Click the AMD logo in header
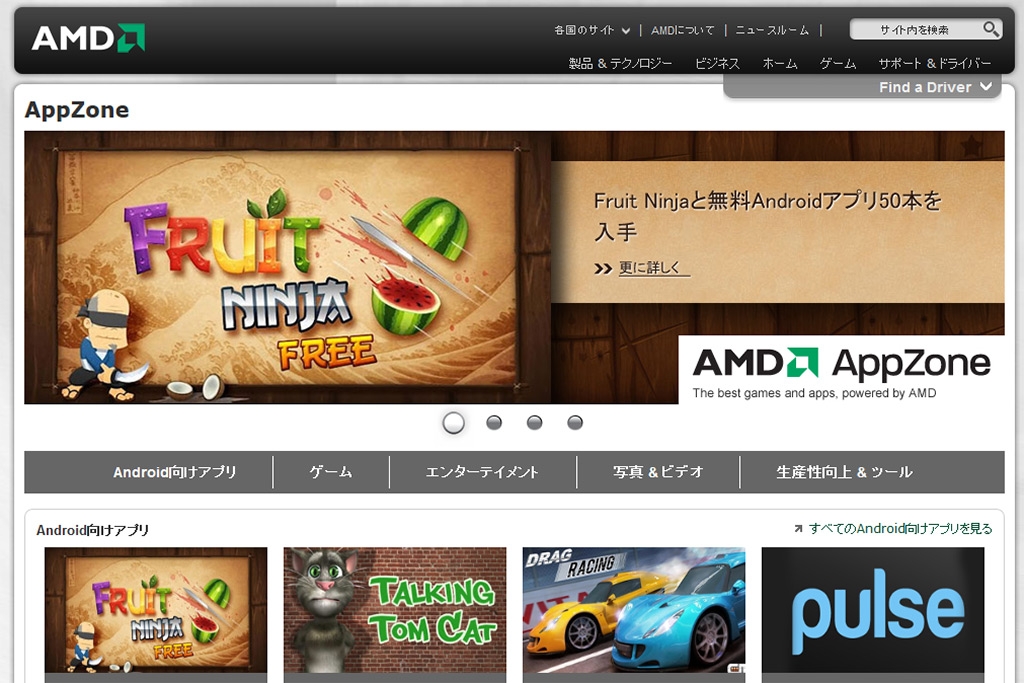 (88, 38)
